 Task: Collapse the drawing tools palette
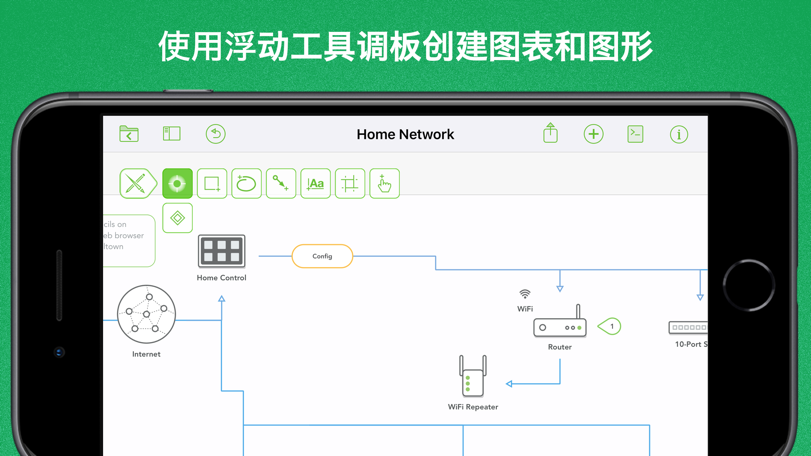[138, 183]
